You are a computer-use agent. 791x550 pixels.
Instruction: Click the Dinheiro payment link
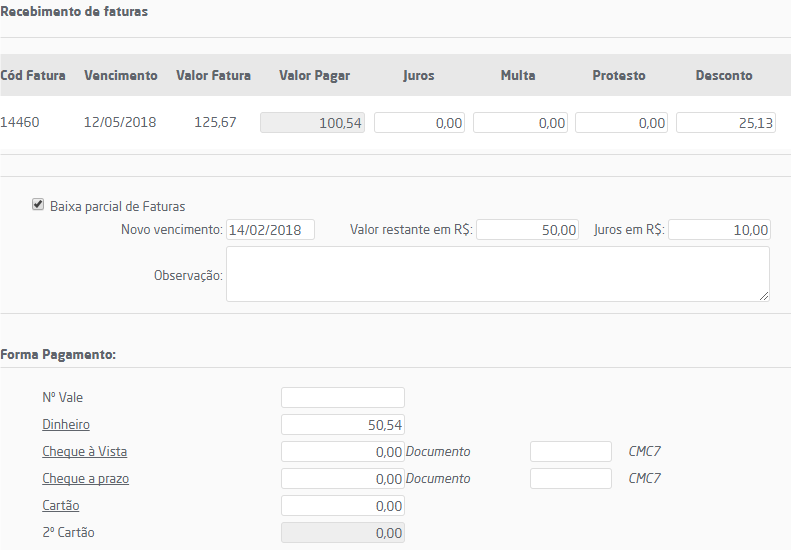(x=66, y=424)
